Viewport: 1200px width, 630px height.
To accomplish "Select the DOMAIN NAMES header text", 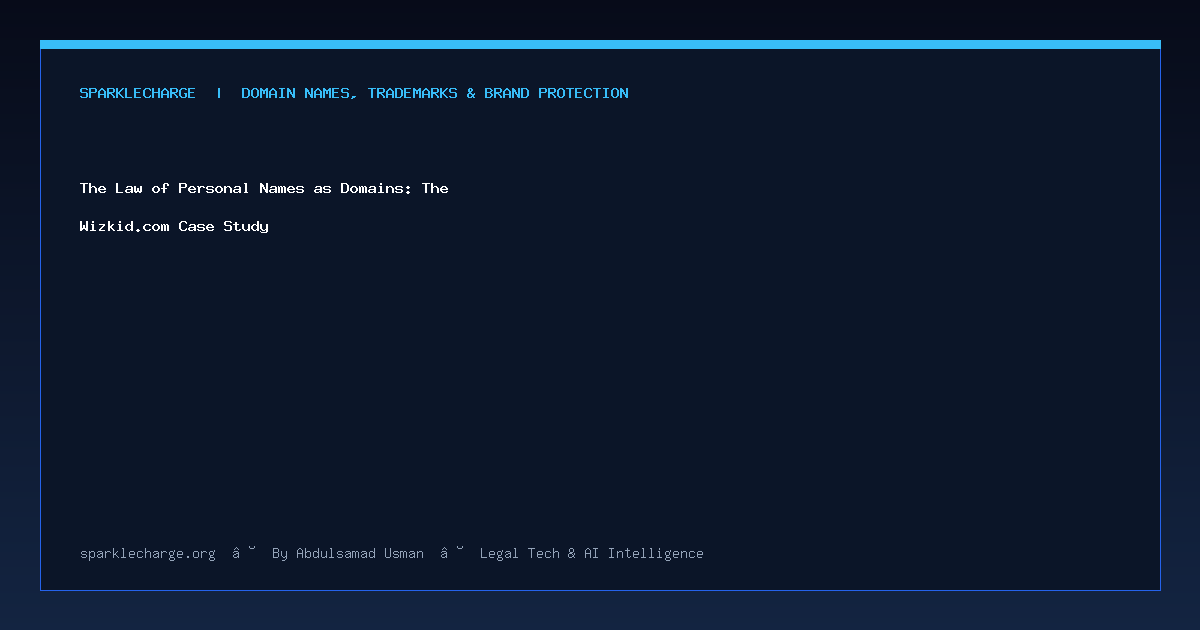I will 299,93.
